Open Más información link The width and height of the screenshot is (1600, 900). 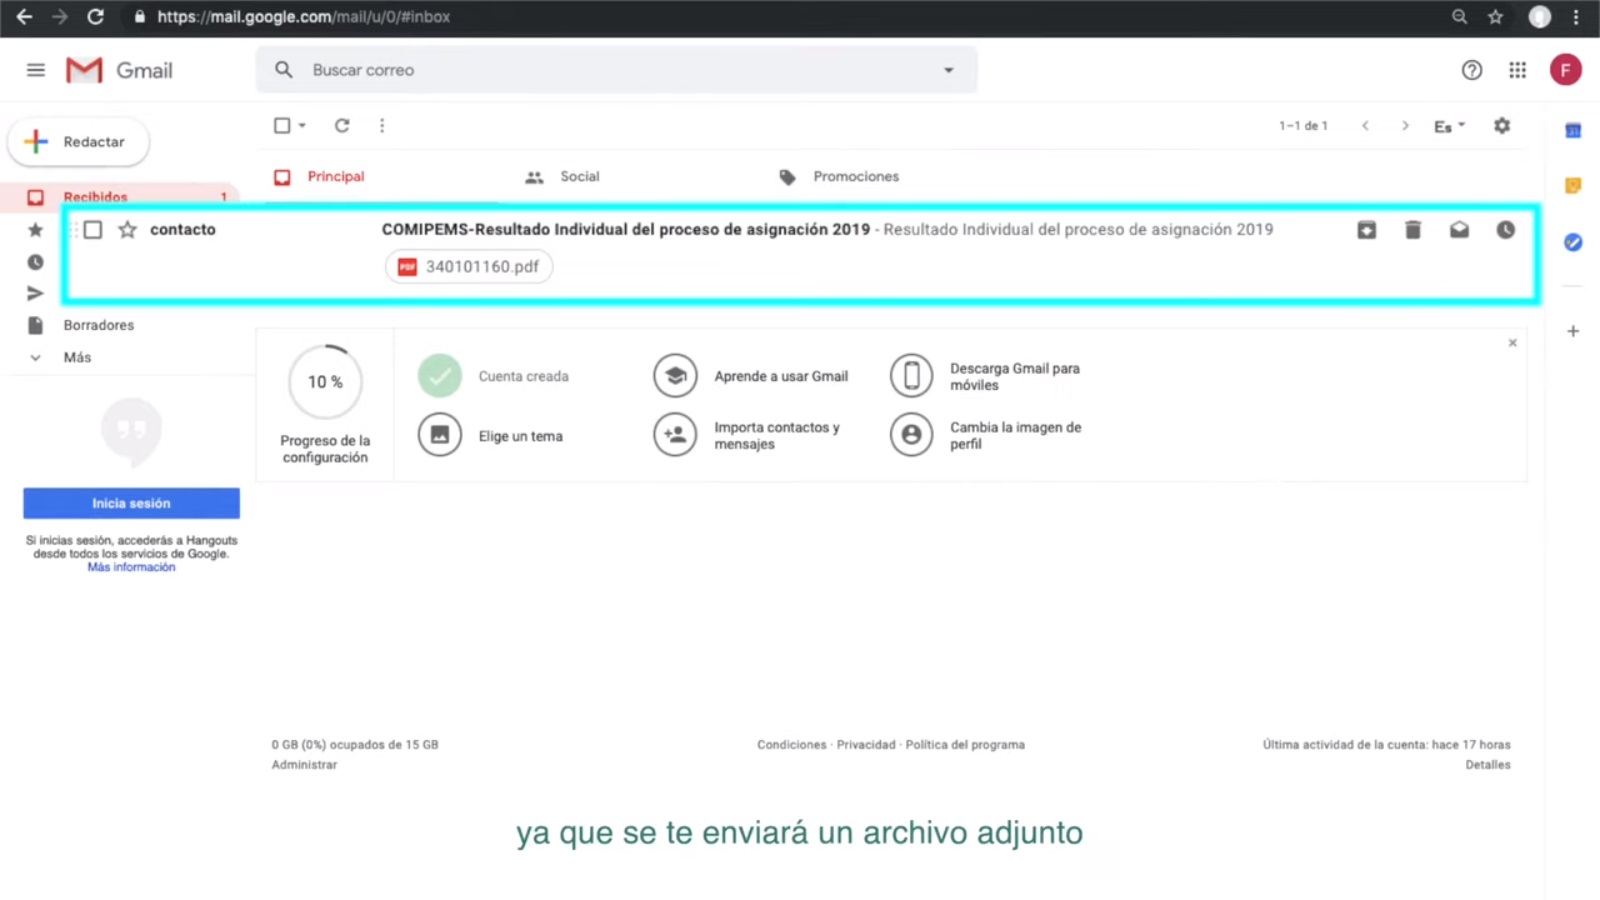point(131,568)
